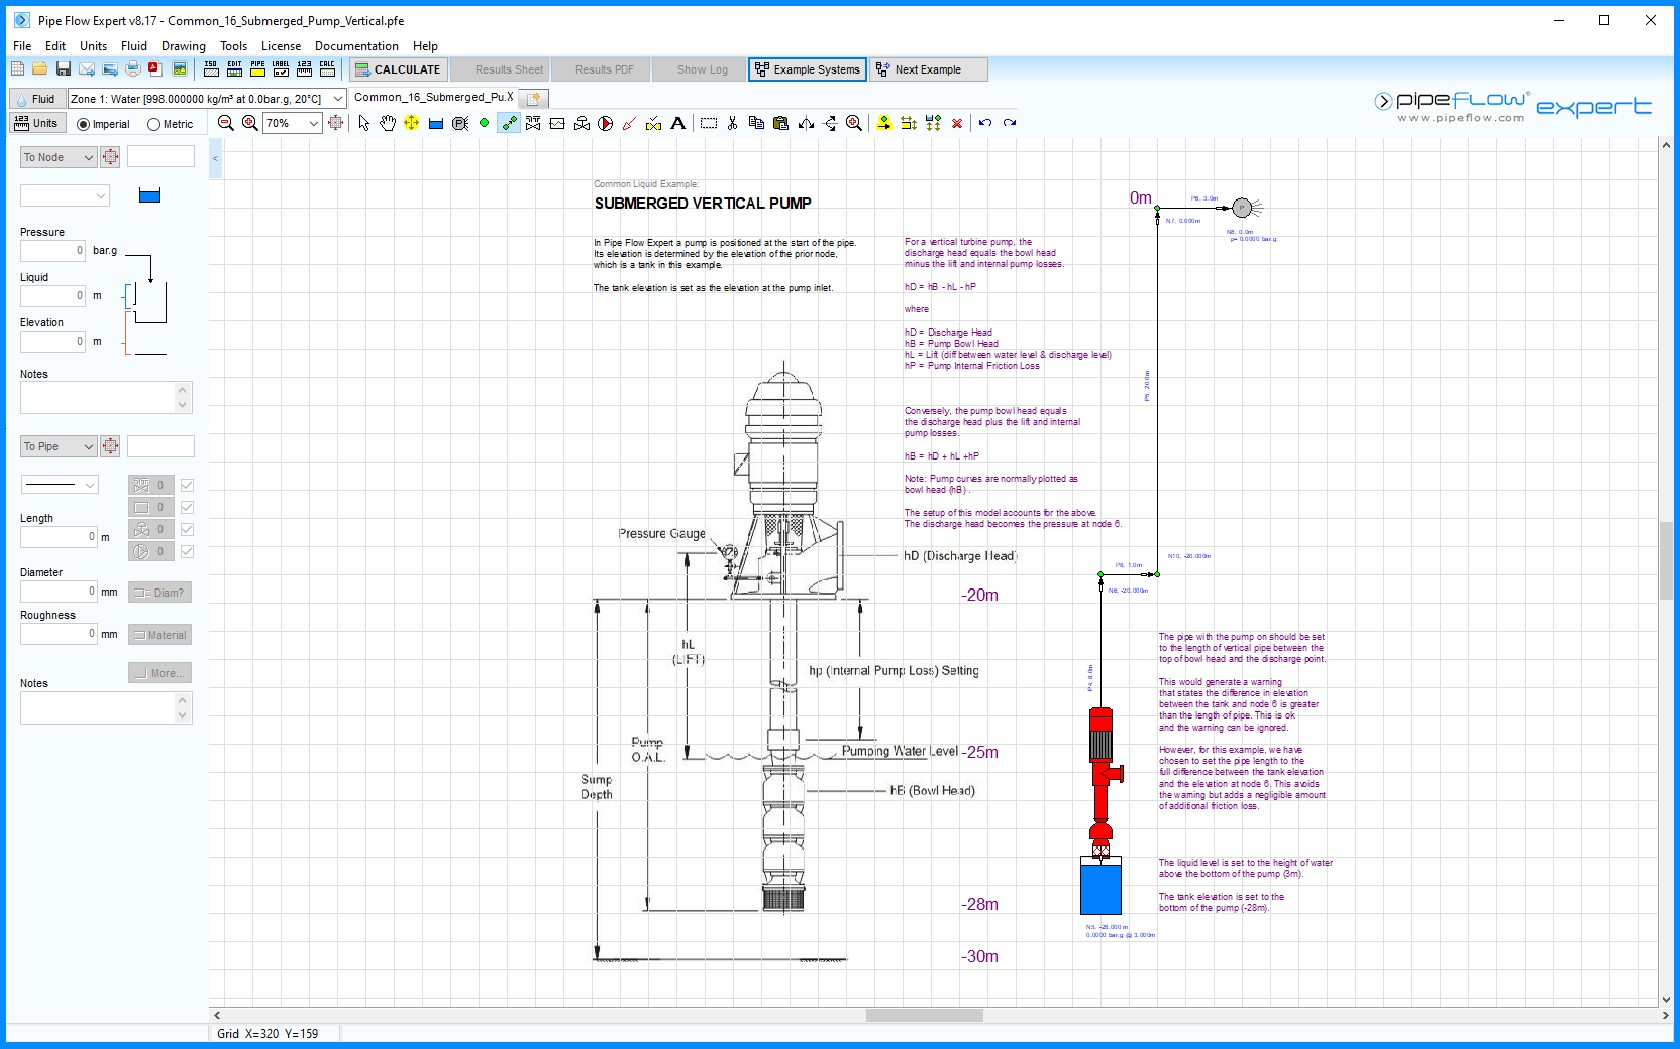
Task: Click the horizontal scrollbar thumb
Action: click(x=924, y=1015)
